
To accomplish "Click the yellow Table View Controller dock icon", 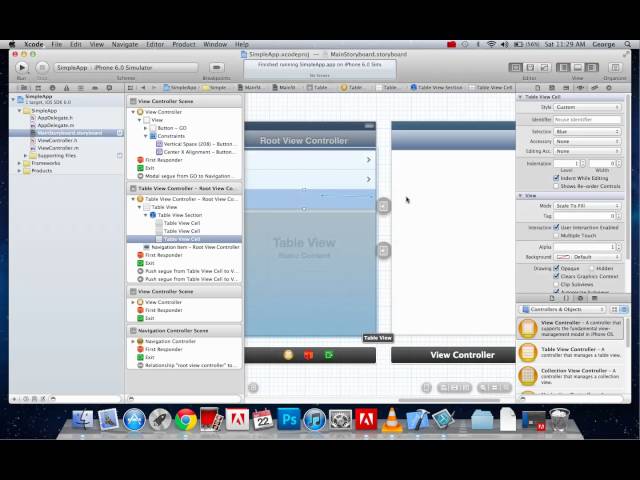I will click(288, 355).
